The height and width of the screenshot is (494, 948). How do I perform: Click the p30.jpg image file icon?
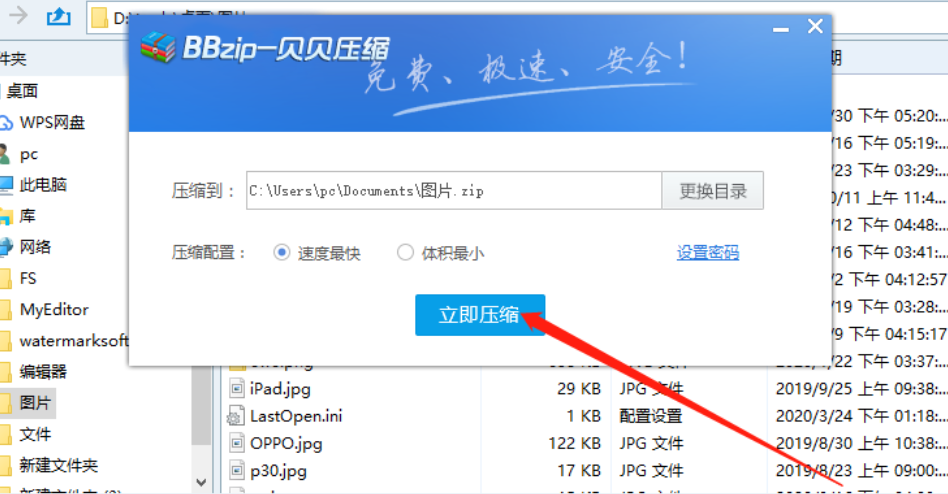(x=236, y=470)
